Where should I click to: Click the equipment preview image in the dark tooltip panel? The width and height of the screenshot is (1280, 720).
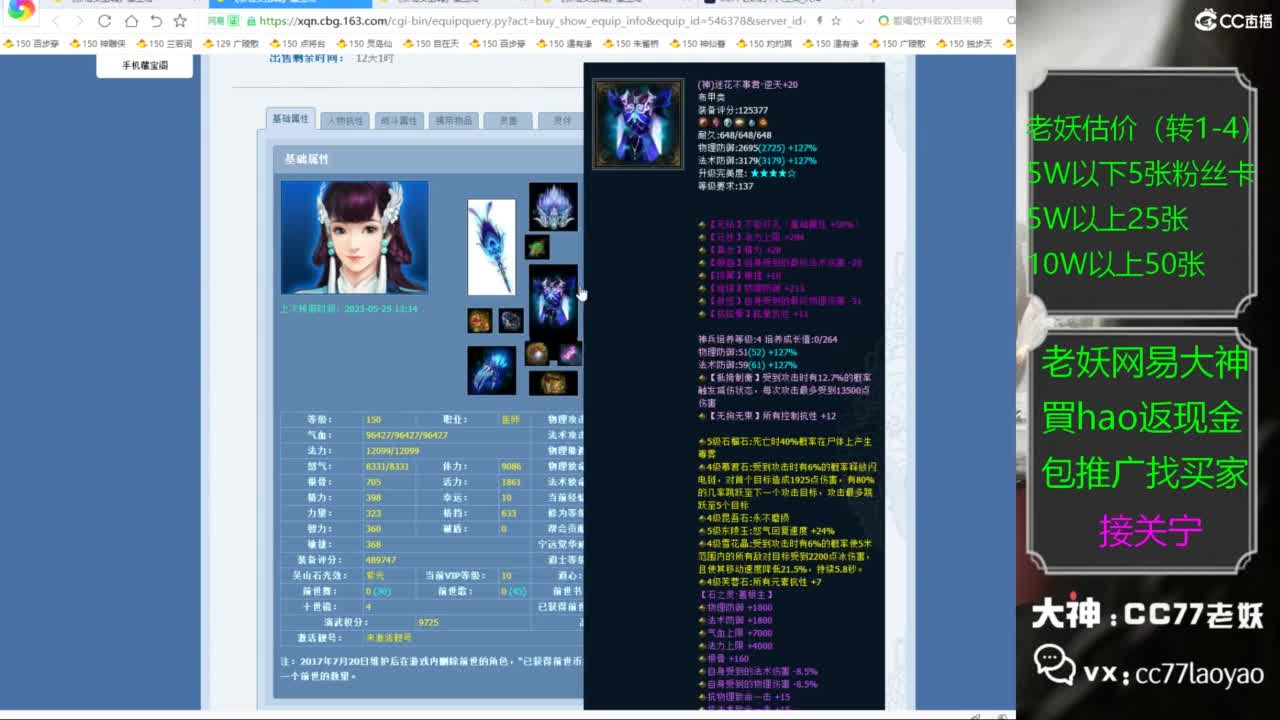pyautogui.click(x=638, y=122)
